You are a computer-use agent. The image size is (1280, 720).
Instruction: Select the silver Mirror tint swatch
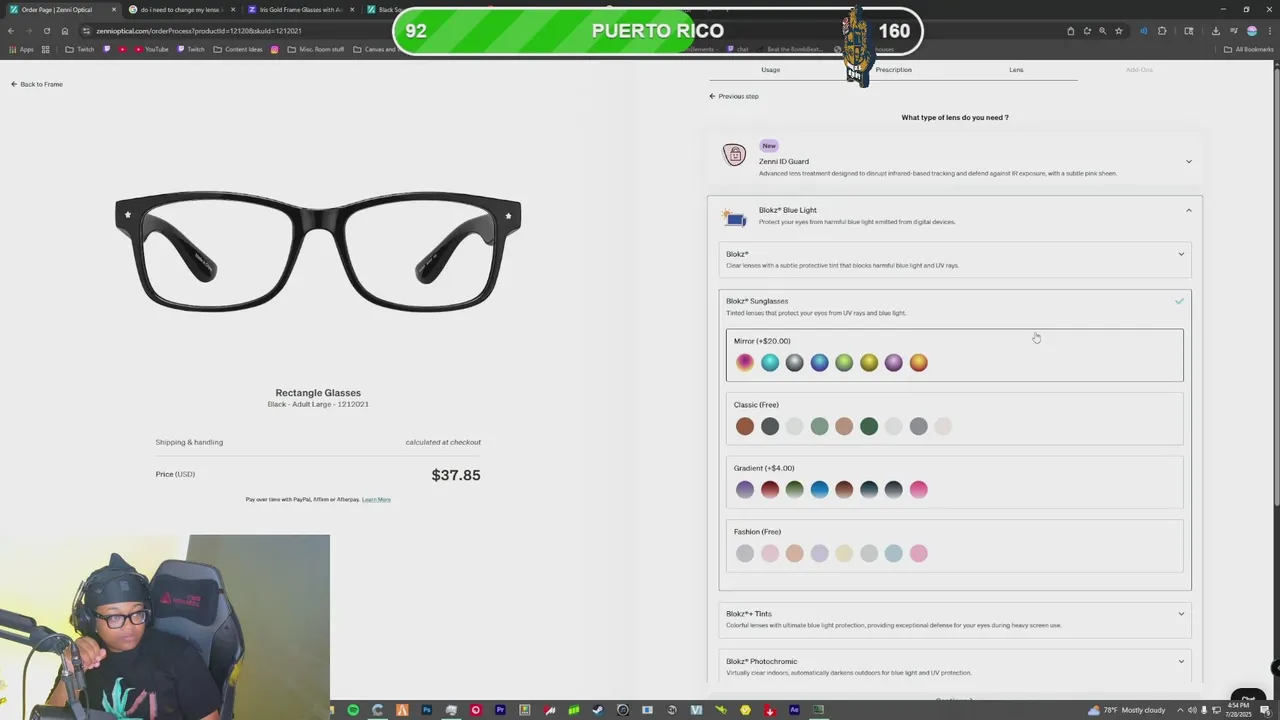(x=794, y=363)
